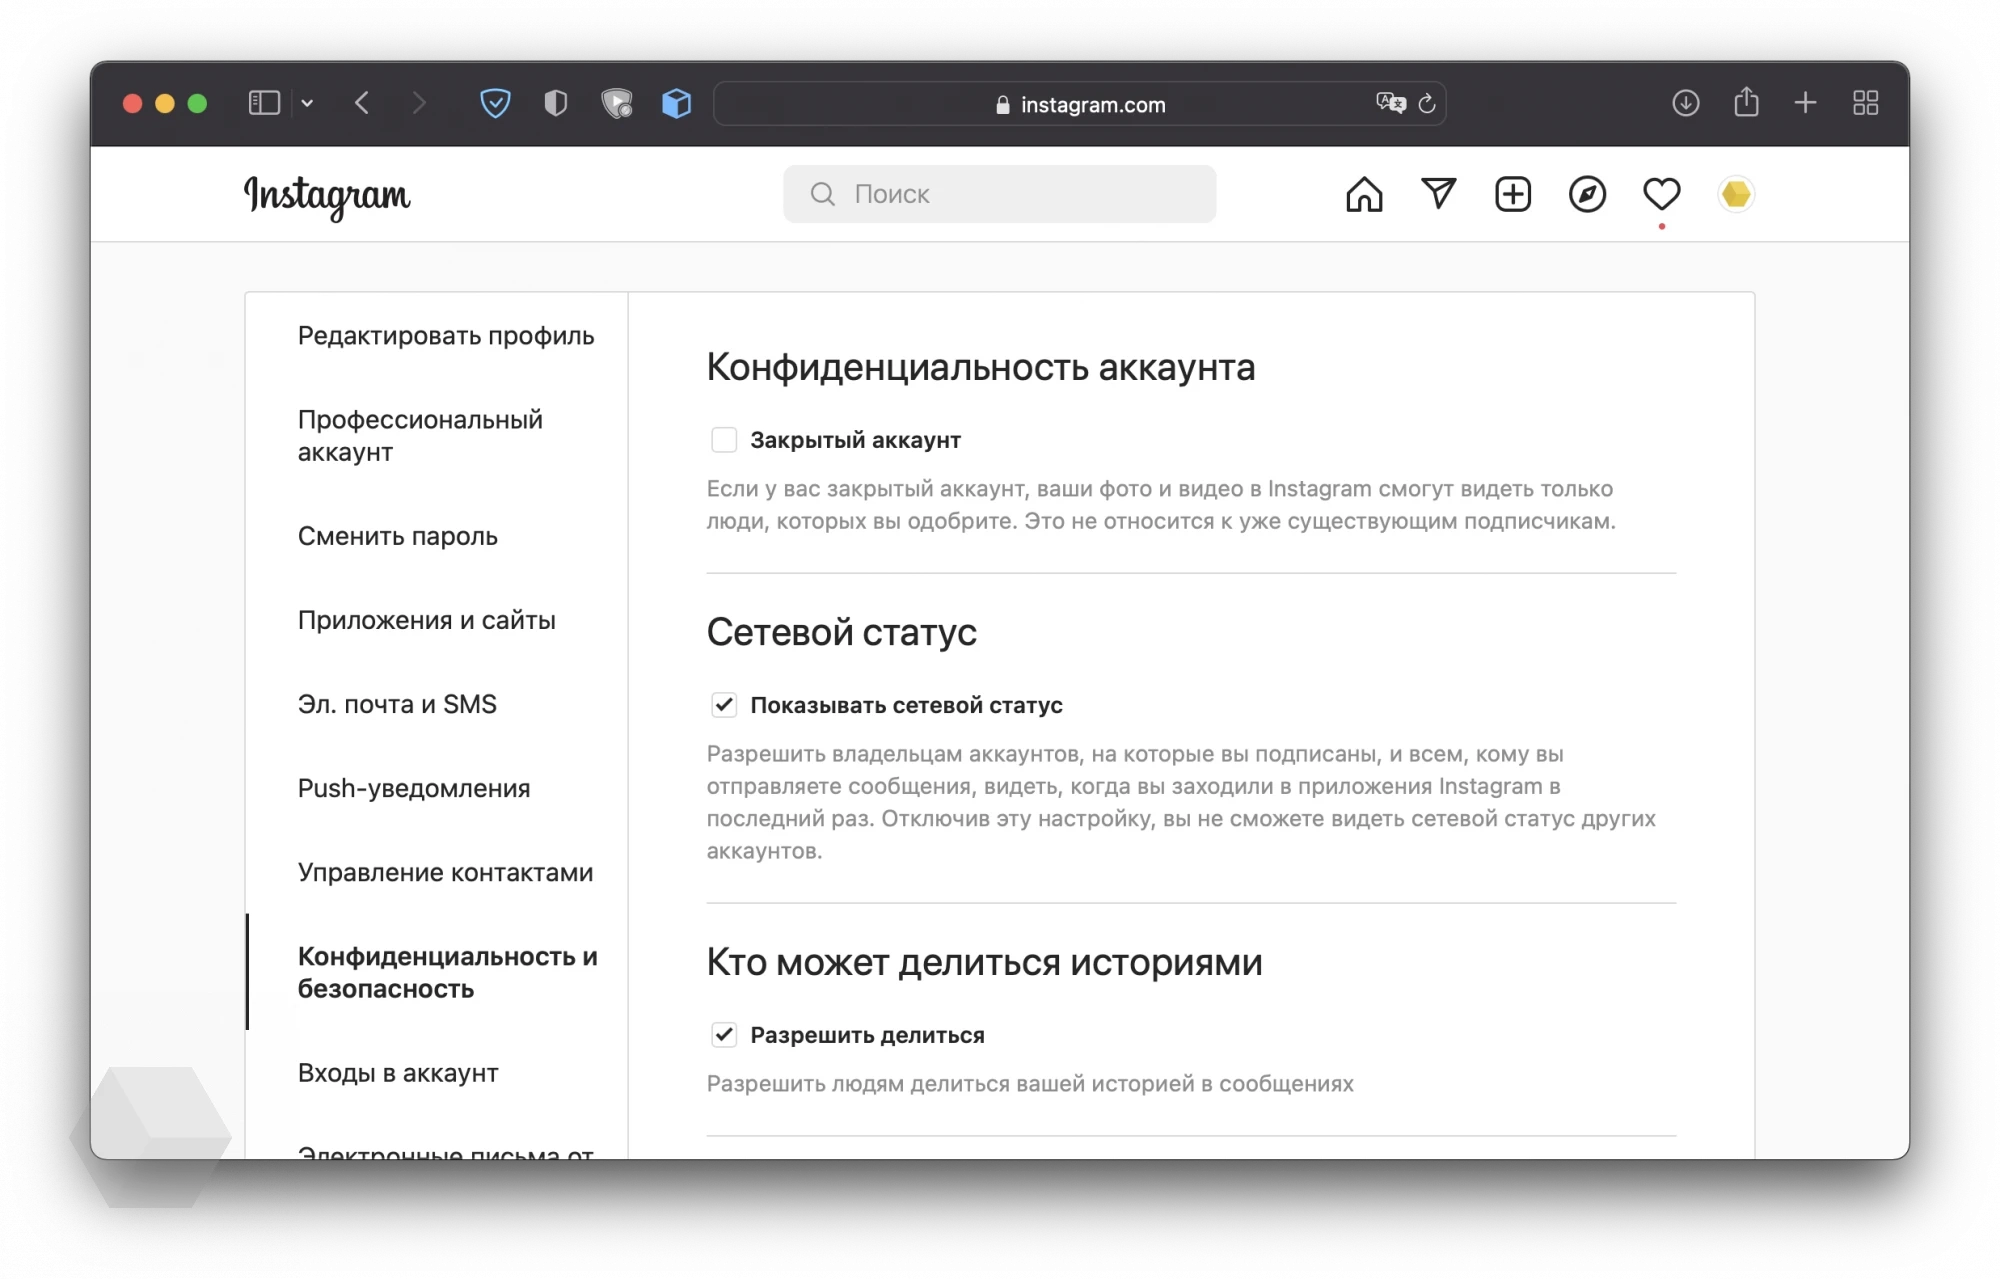Minimize the Safari window yellow button
2000x1279 pixels.
click(x=165, y=103)
